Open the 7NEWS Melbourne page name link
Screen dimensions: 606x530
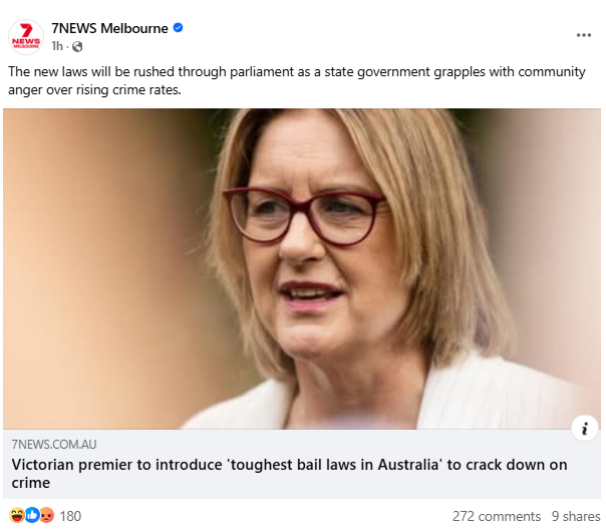coord(110,28)
